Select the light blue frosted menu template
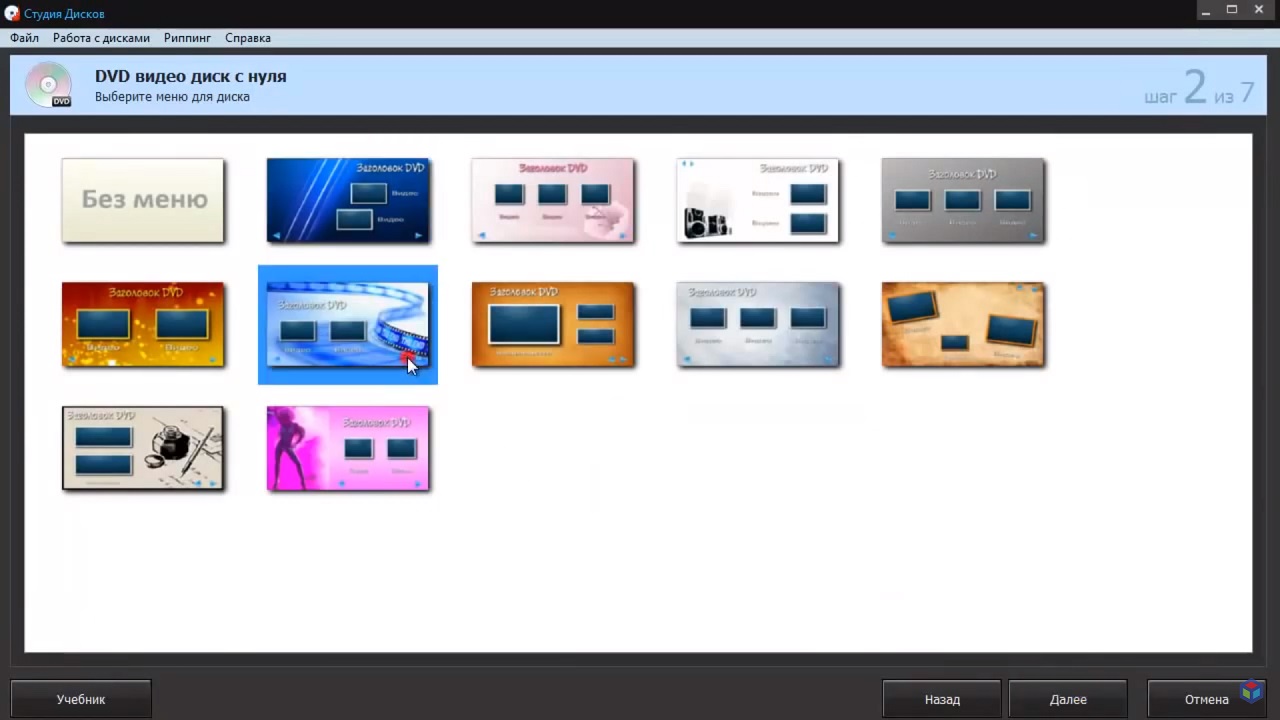 coord(758,324)
